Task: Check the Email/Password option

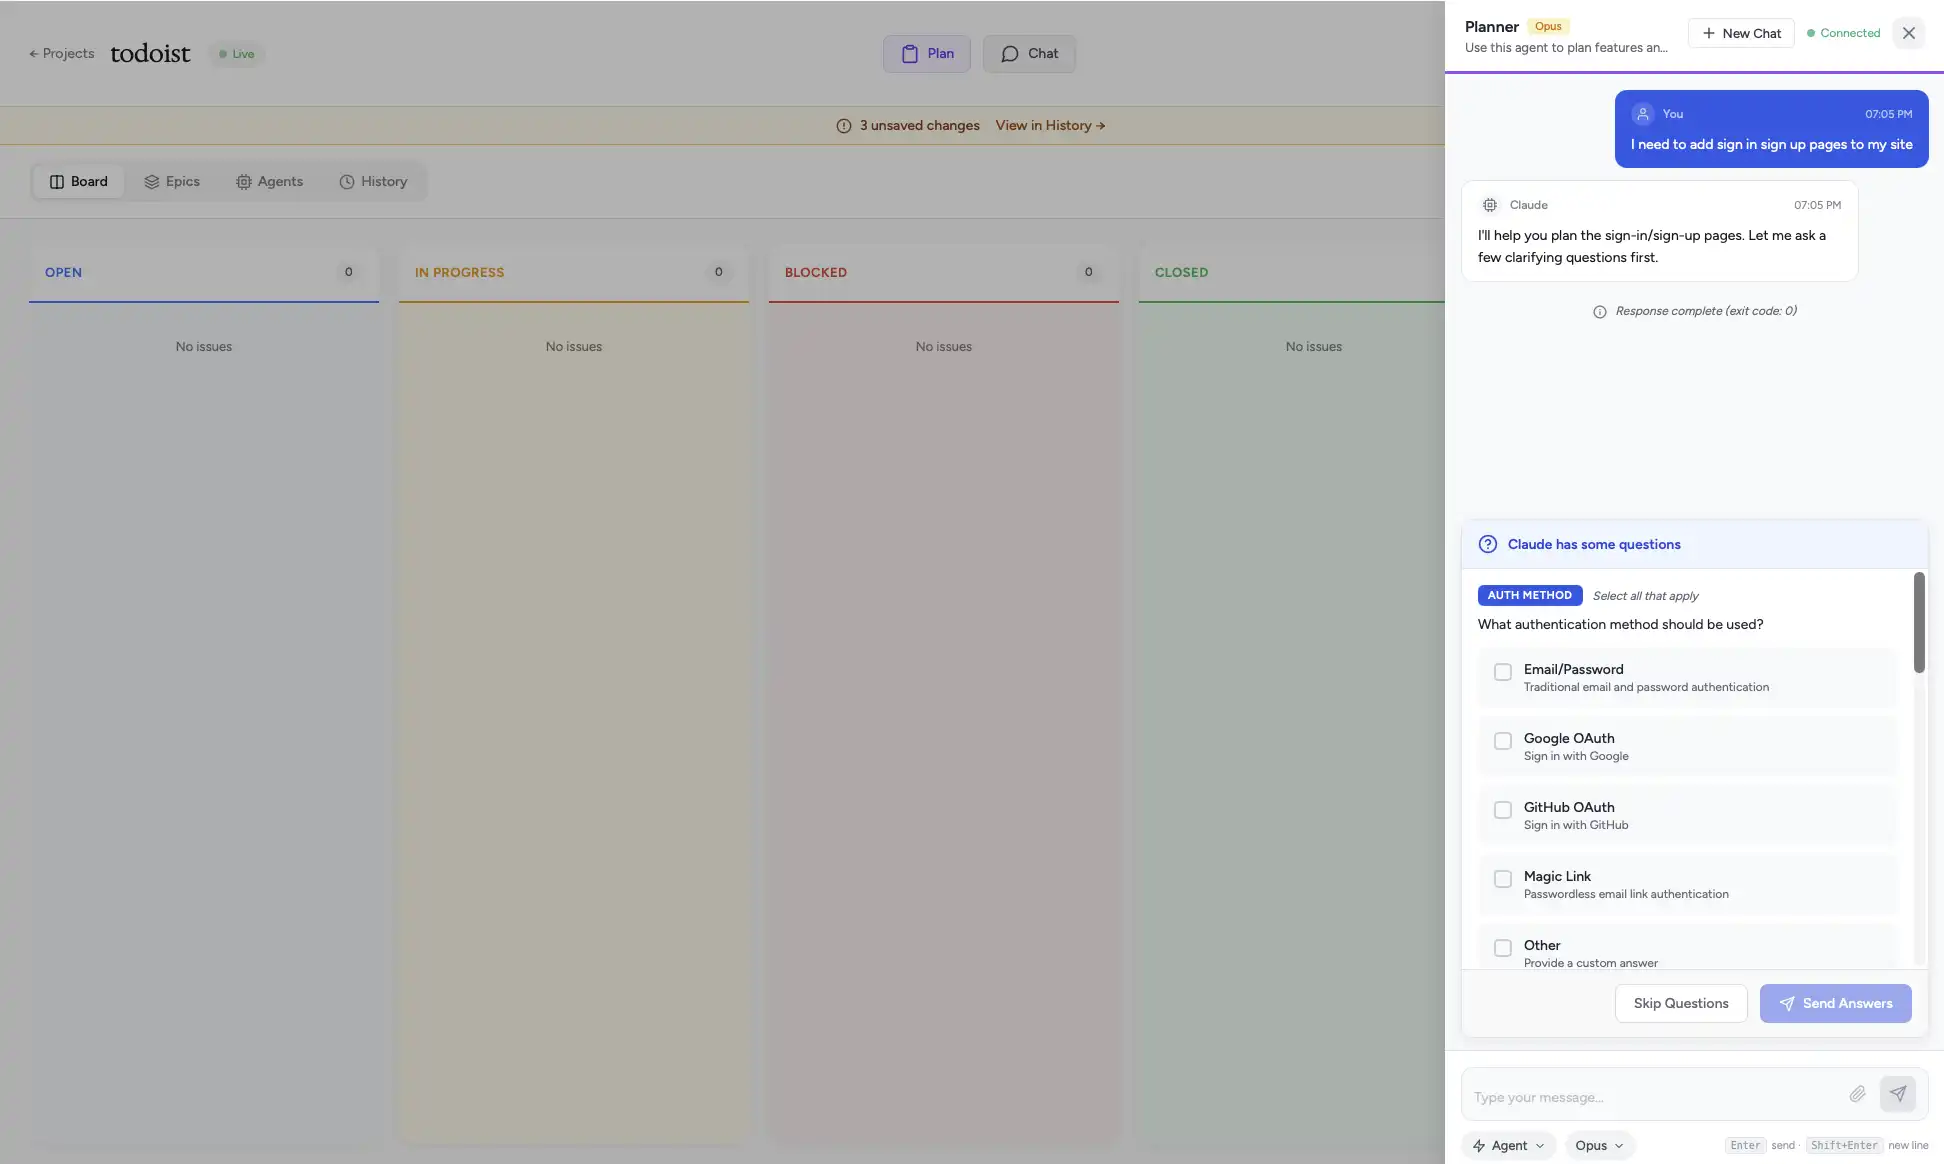Action: point(1502,672)
